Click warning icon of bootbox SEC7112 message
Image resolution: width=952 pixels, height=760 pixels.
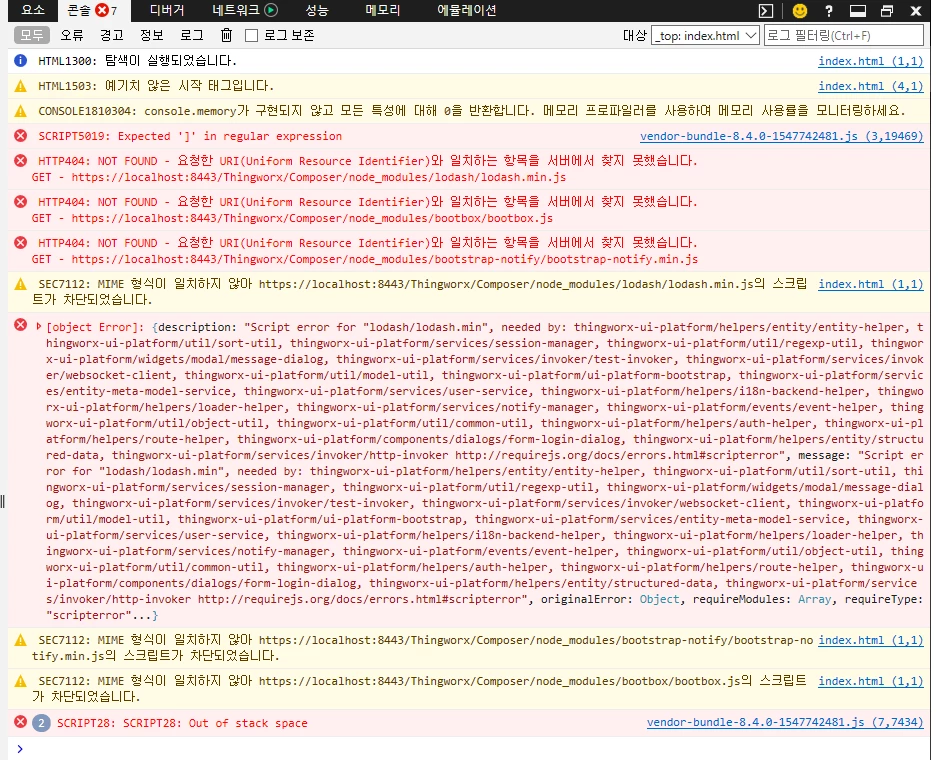pyautogui.click(x=21, y=680)
